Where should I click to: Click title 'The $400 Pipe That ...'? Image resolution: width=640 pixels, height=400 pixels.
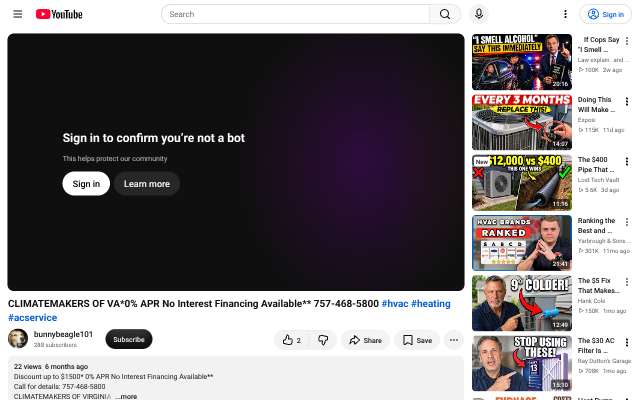596,164
